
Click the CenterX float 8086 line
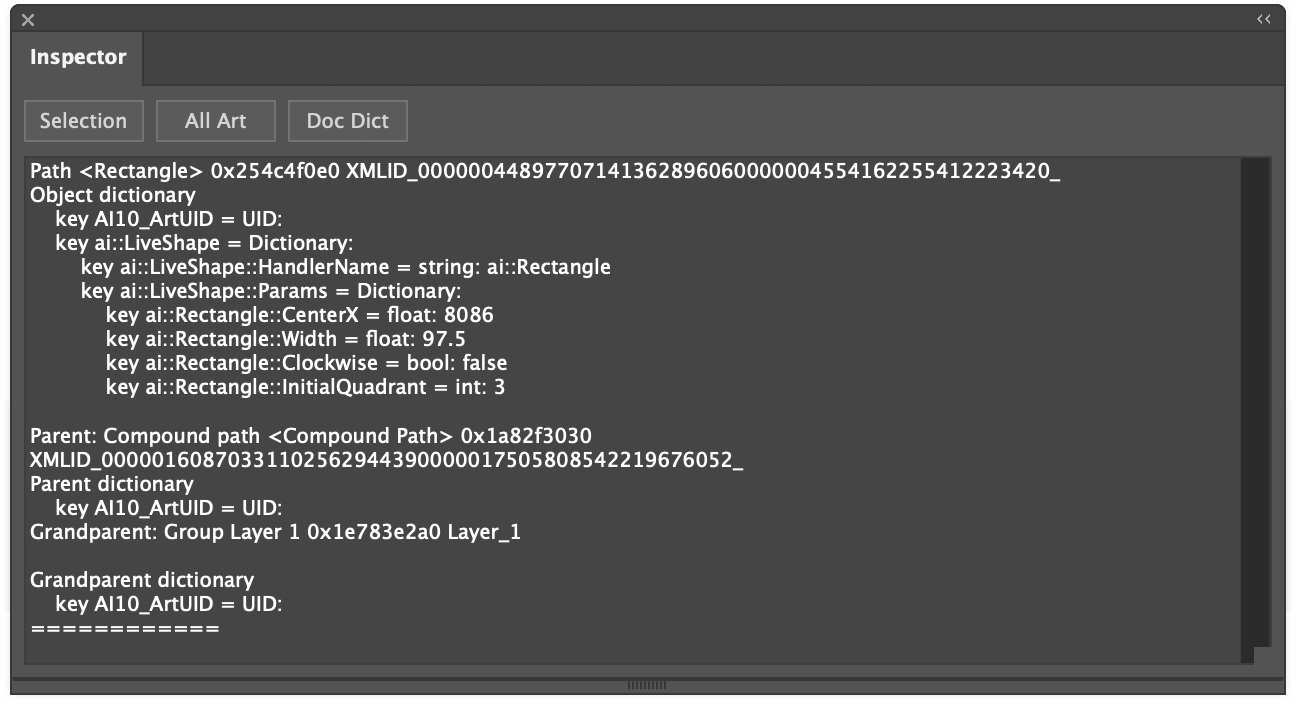click(300, 315)
